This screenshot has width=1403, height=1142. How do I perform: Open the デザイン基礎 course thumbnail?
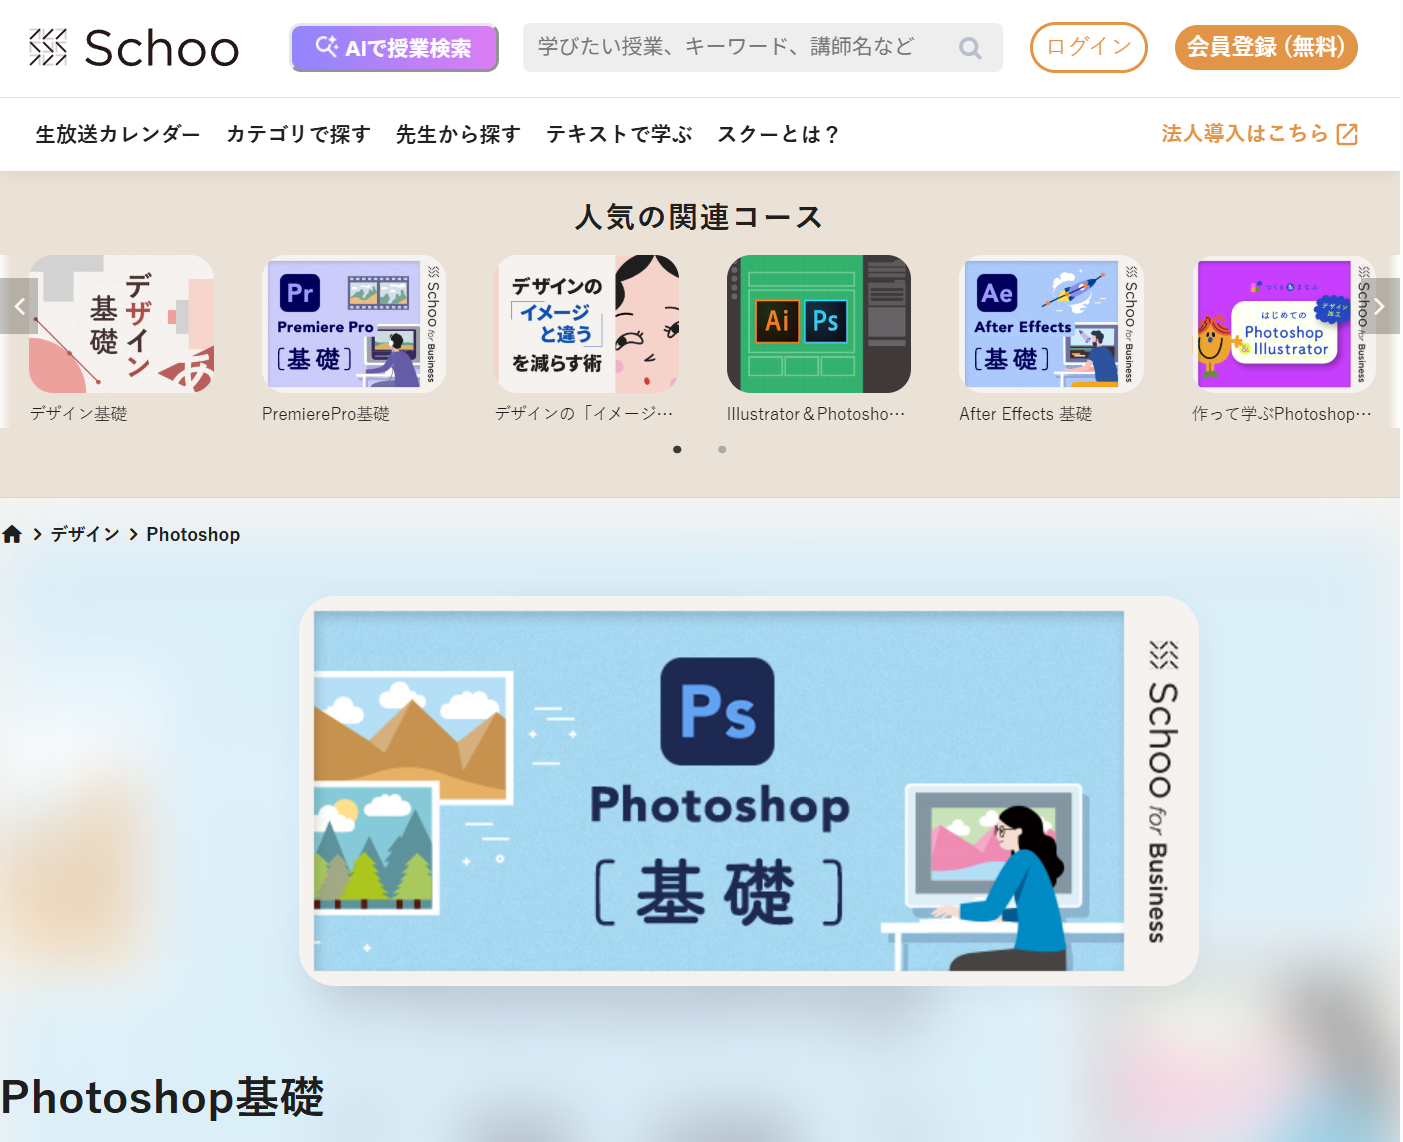pos(122,324)
